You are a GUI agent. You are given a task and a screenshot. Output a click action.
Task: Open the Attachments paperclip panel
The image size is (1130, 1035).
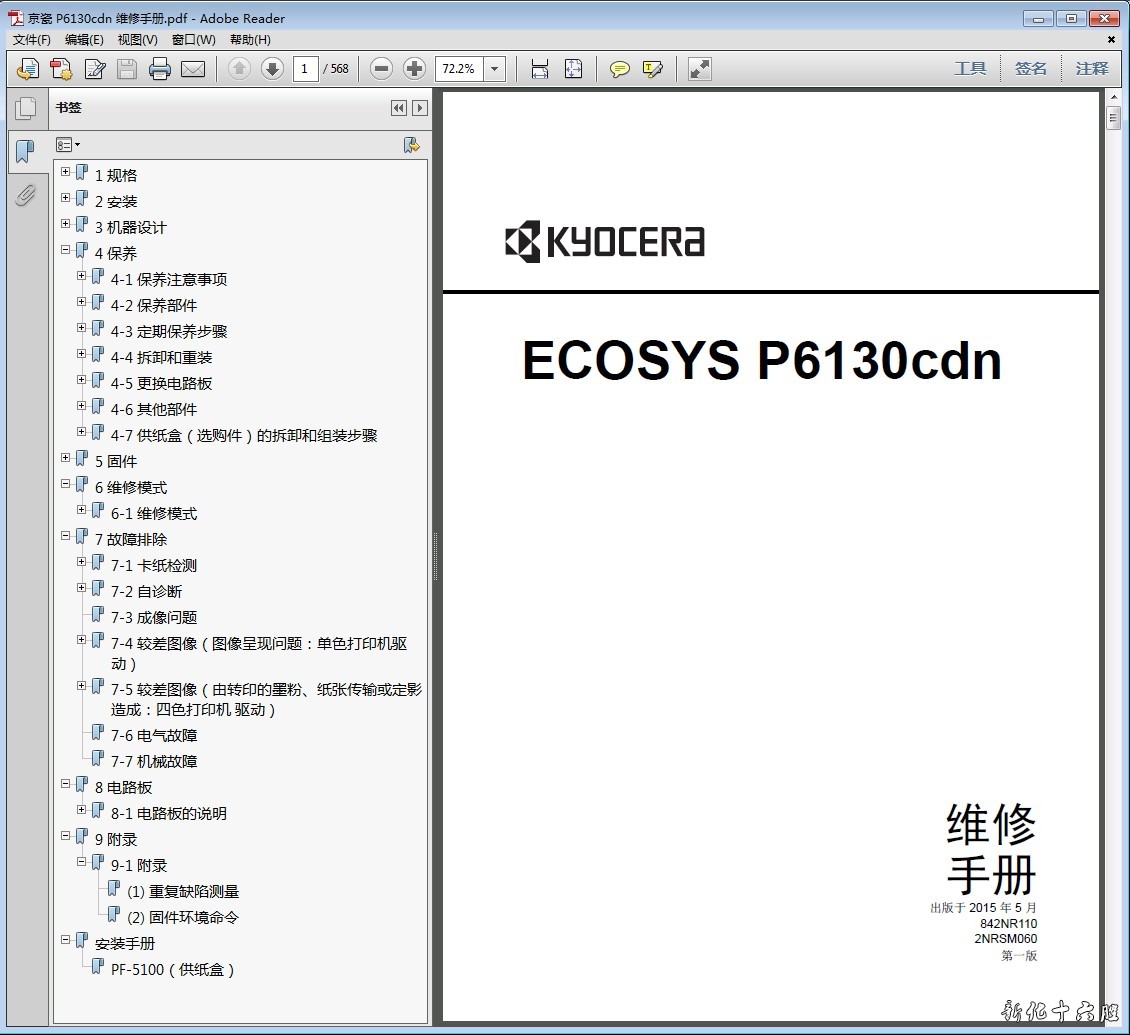point(25,195)
